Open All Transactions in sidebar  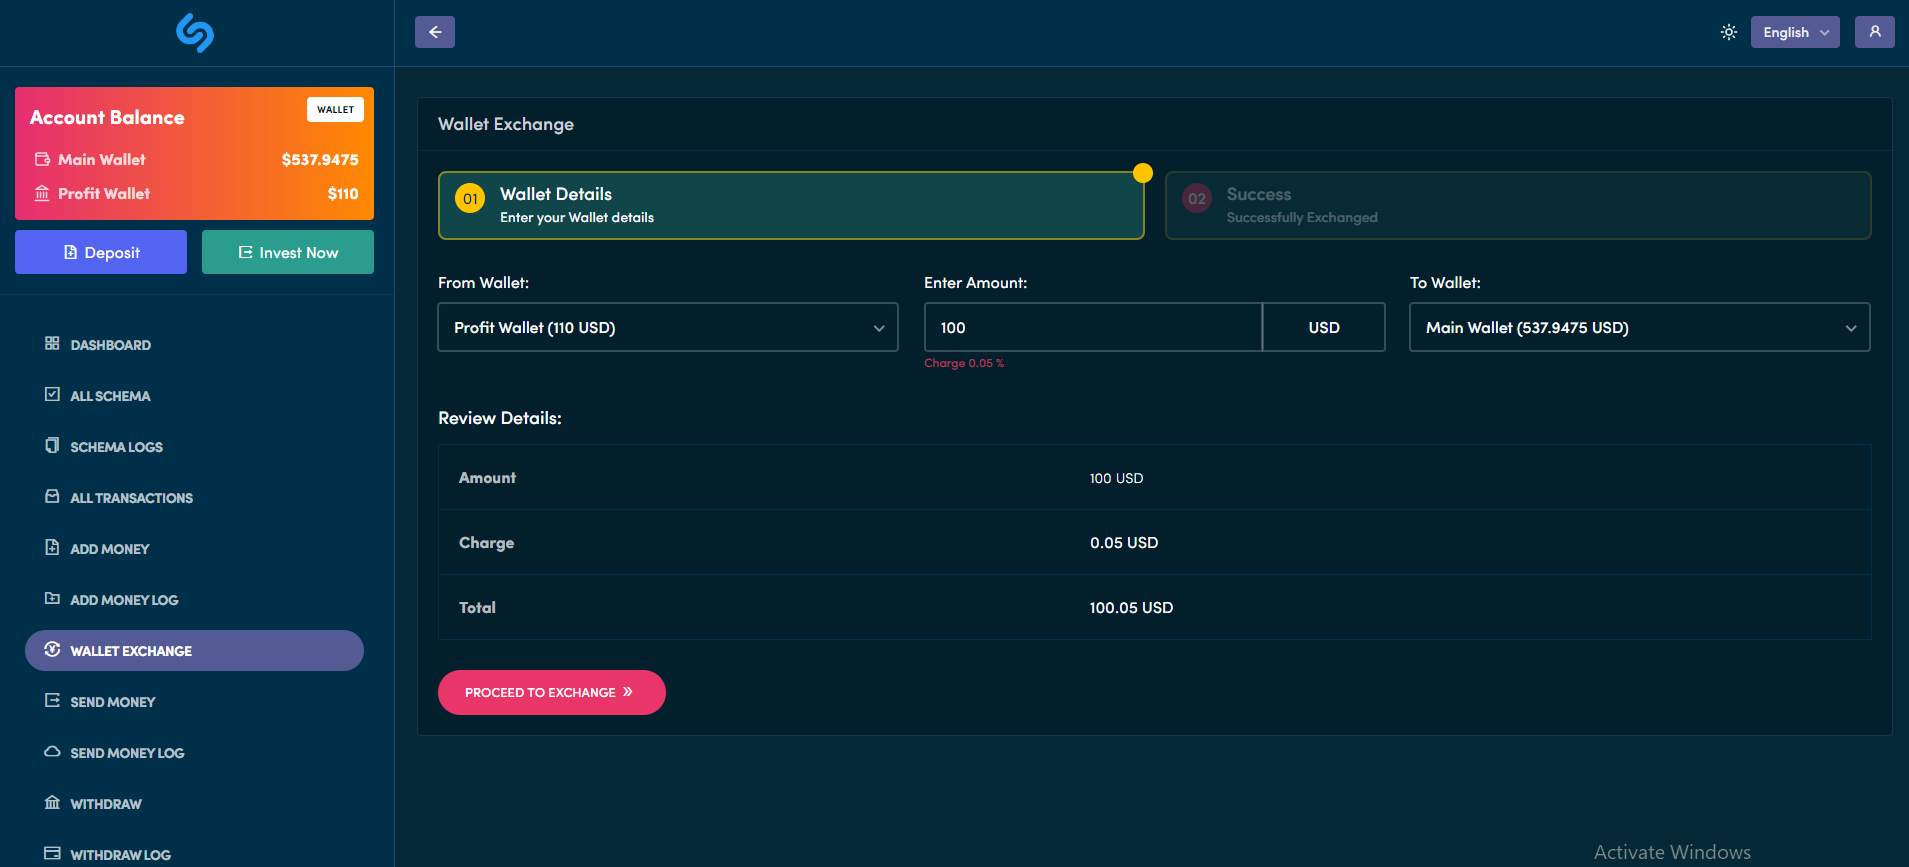131,498
